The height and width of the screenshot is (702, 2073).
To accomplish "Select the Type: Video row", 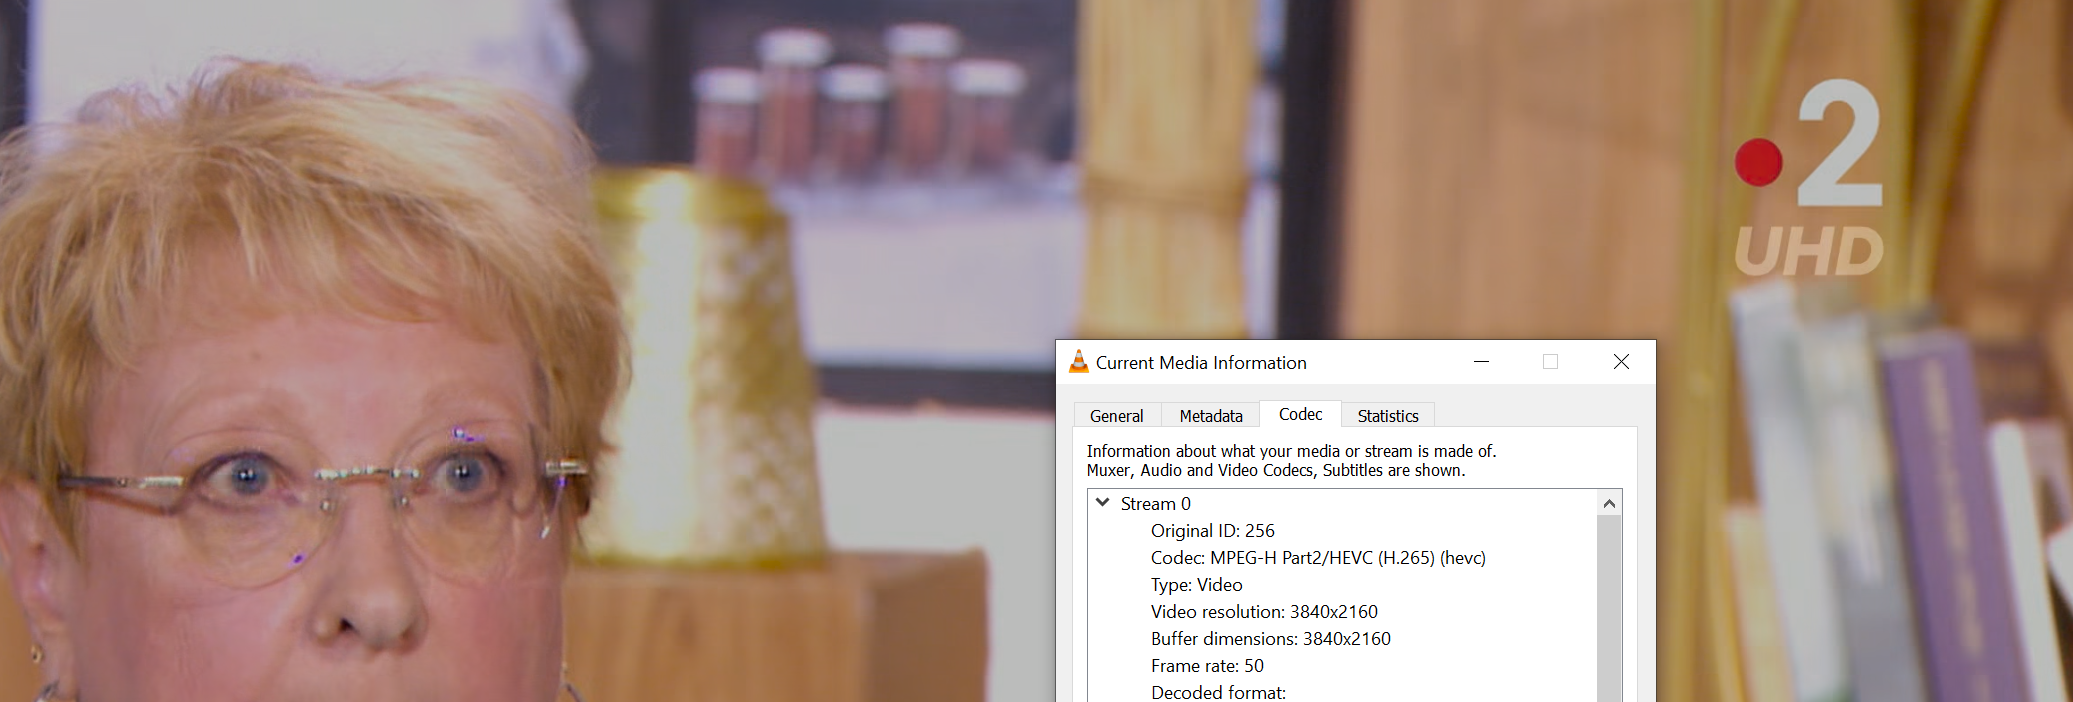I will coord(1196,585).
